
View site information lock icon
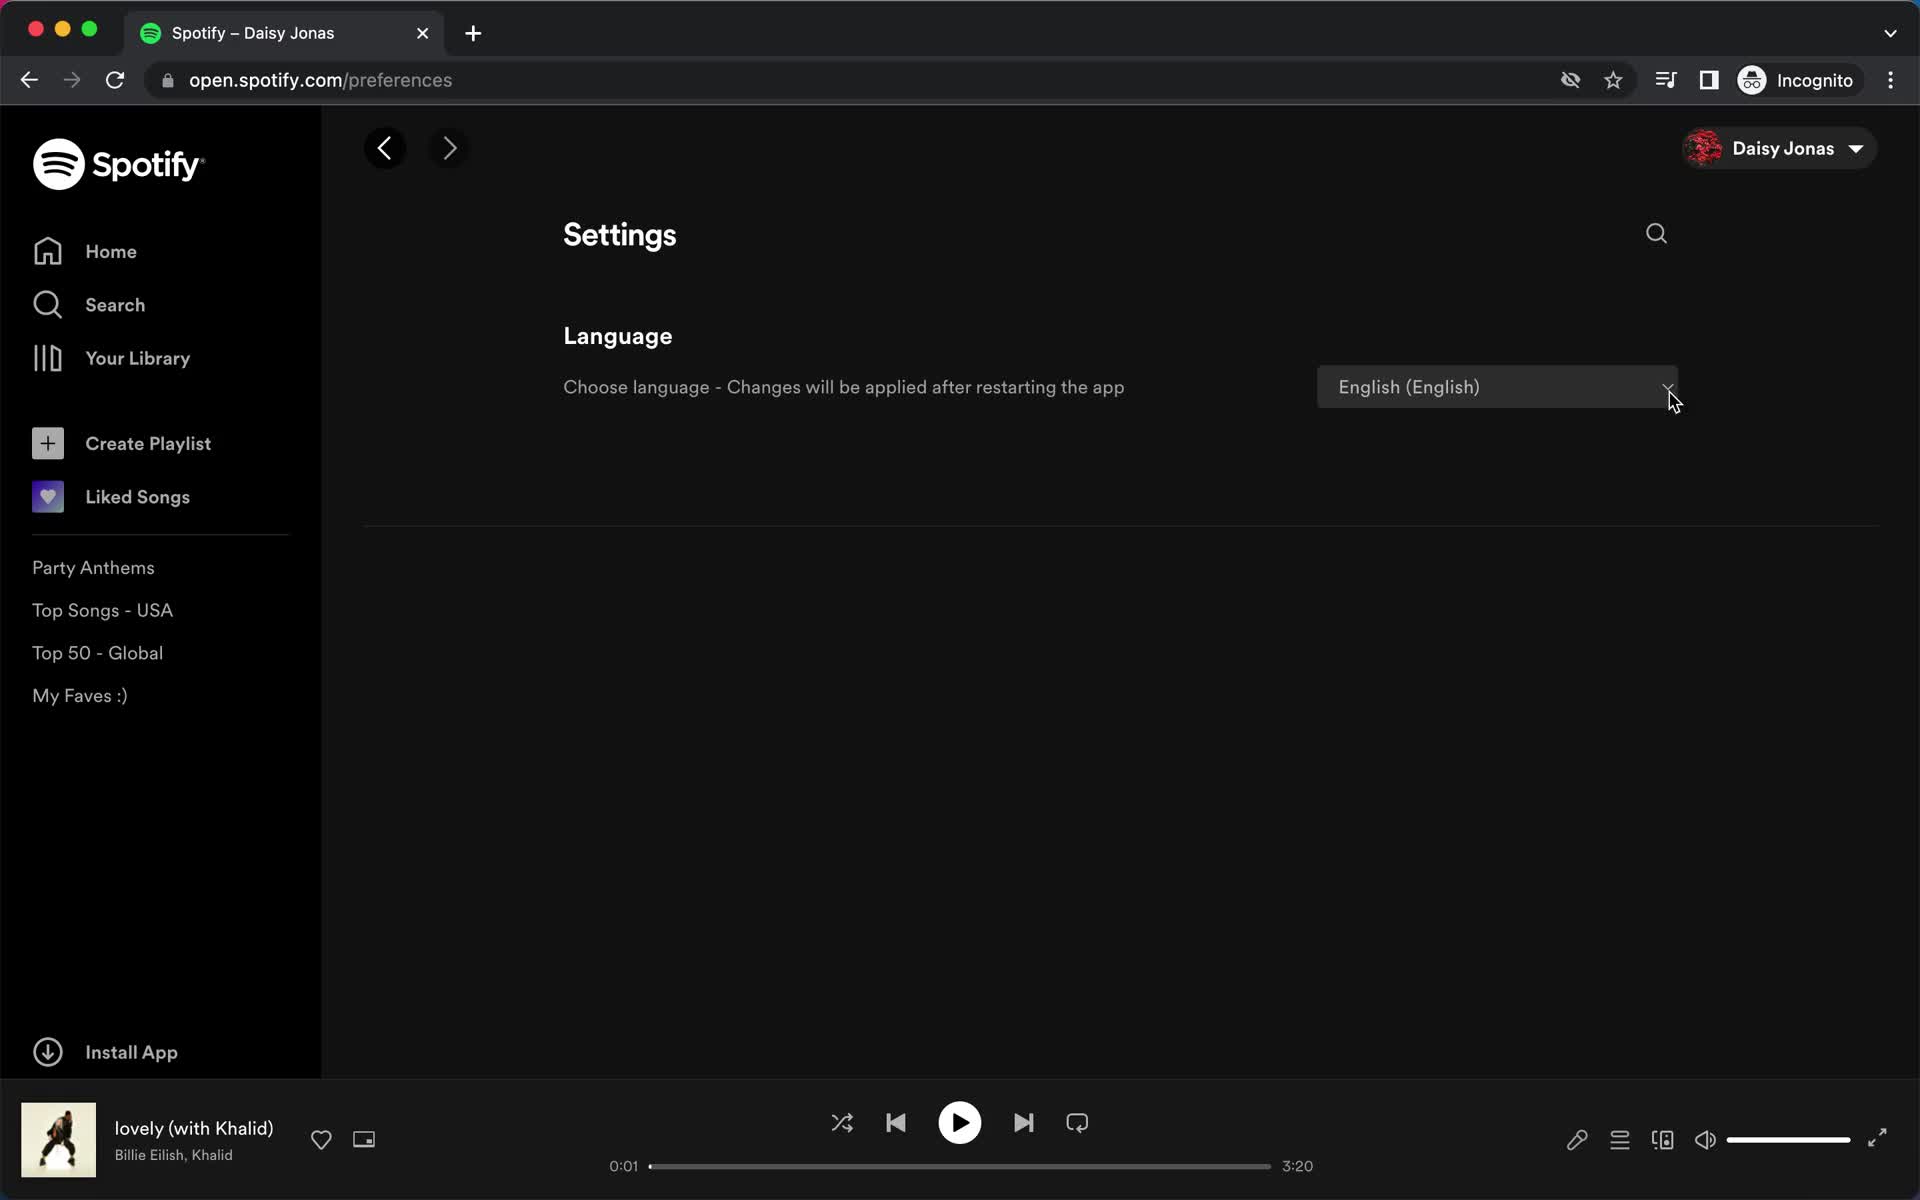(168, 80)
